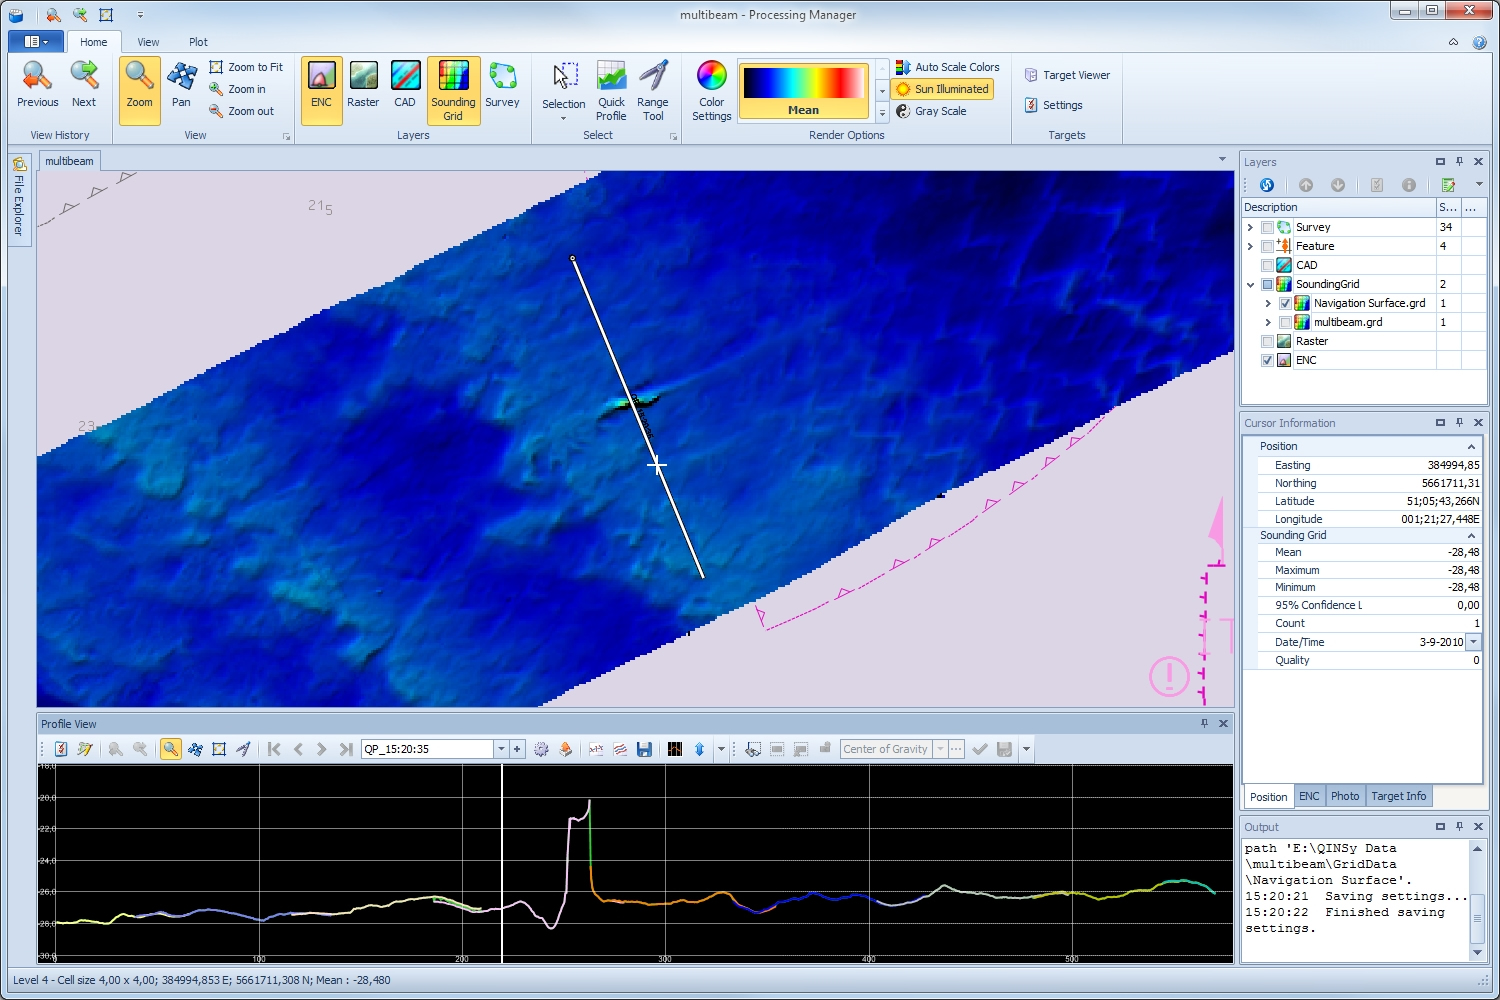Viewport: 1500px width, 1000px height.
Task: Switch to the Plot ribbon tab
Action: point(198,42)
